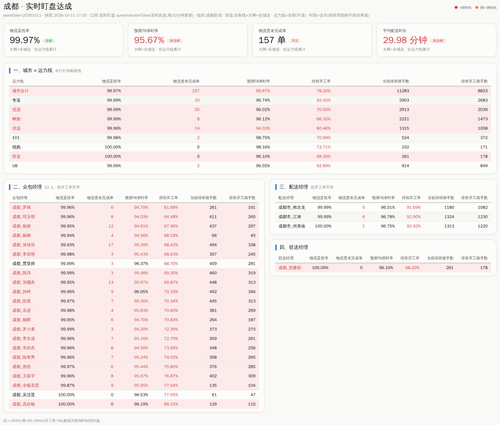Click the 1324 cell in 配送经理 table
This screenshot has height=425, width=500.
[449, 217]
